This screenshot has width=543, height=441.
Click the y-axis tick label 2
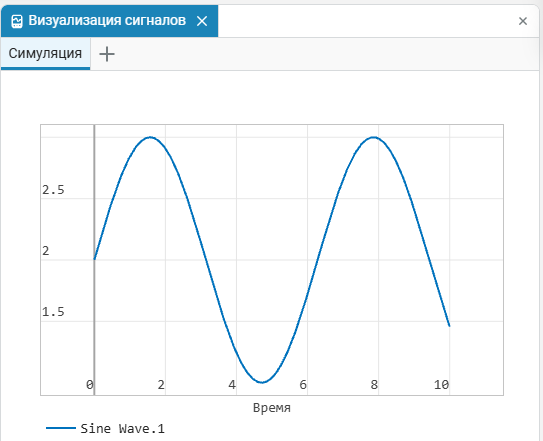(x=46, y=251)
